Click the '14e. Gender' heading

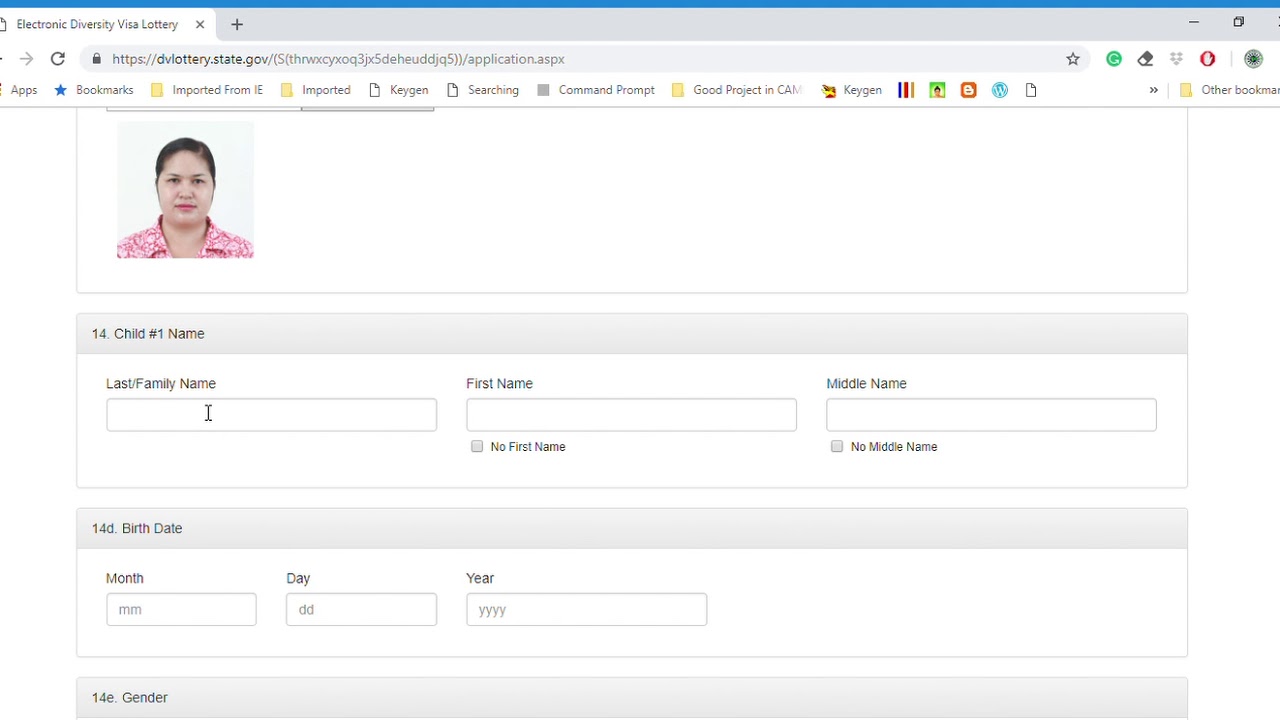(x=130, y=697)
